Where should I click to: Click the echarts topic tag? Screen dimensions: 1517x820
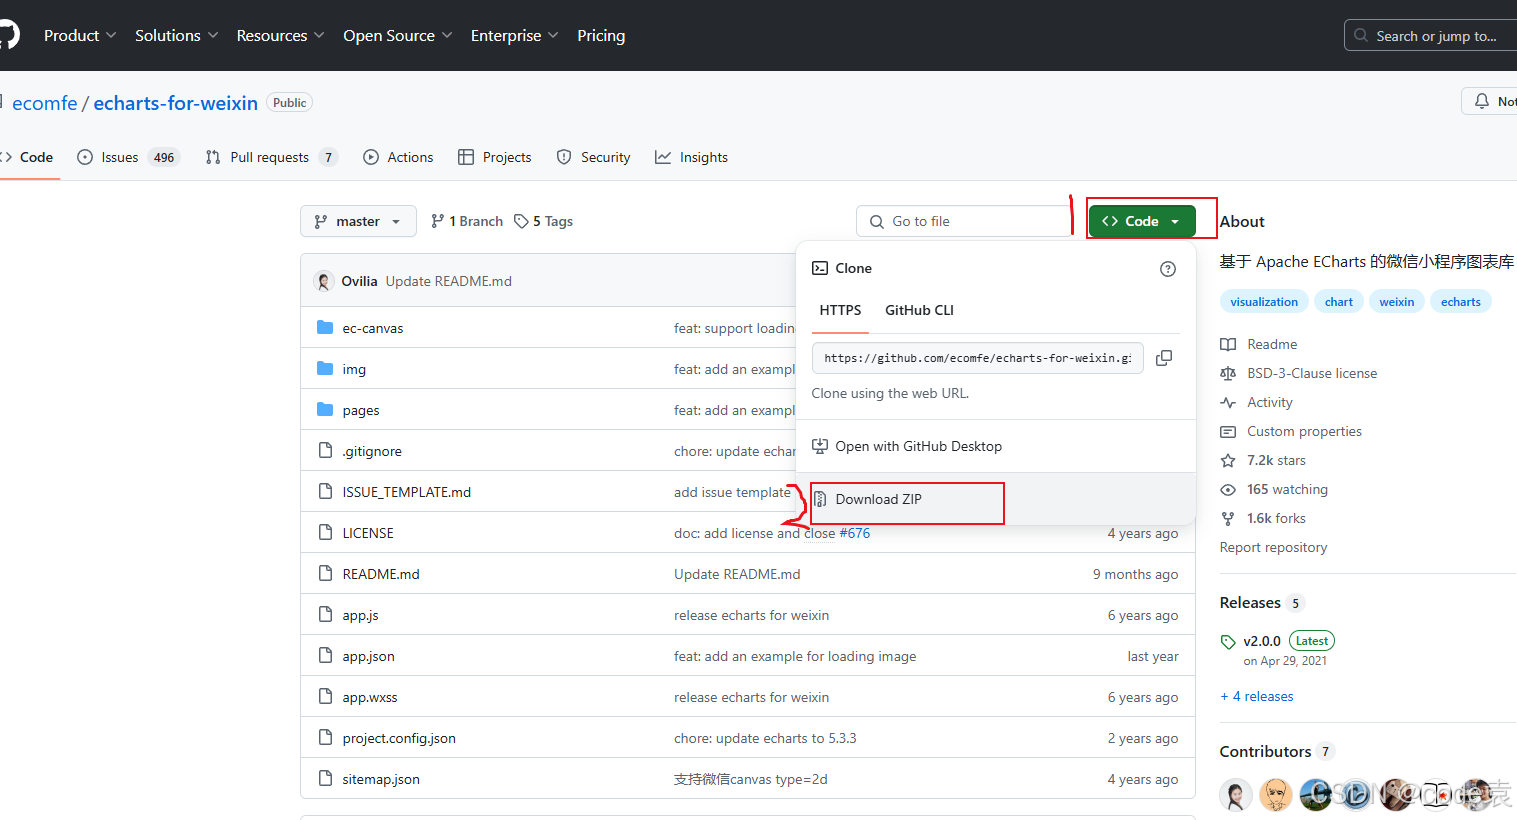pyautogui.click(x=1461, y=302)
